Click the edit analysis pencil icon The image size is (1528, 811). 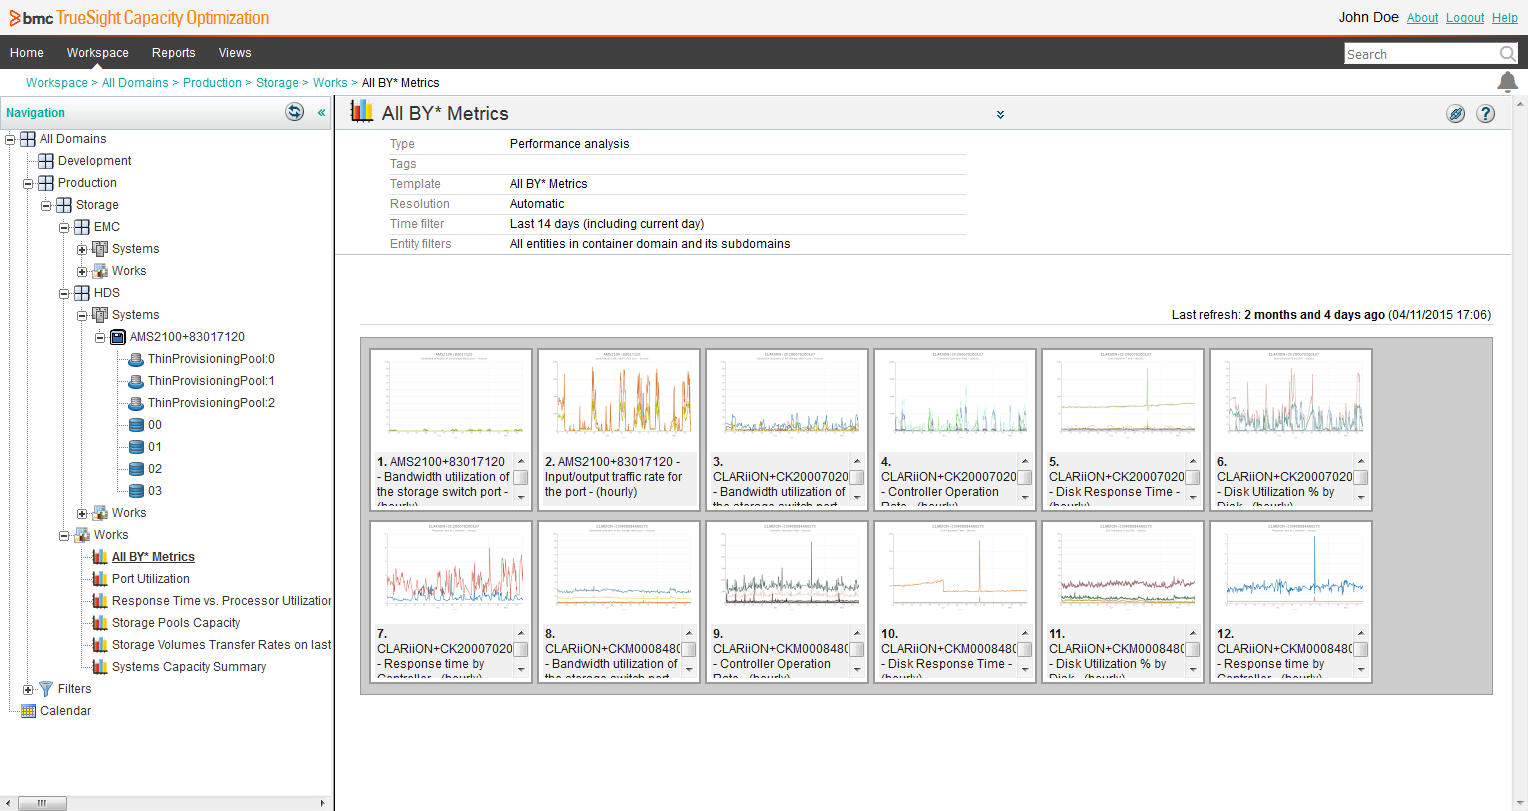(x=1456, y=114)
